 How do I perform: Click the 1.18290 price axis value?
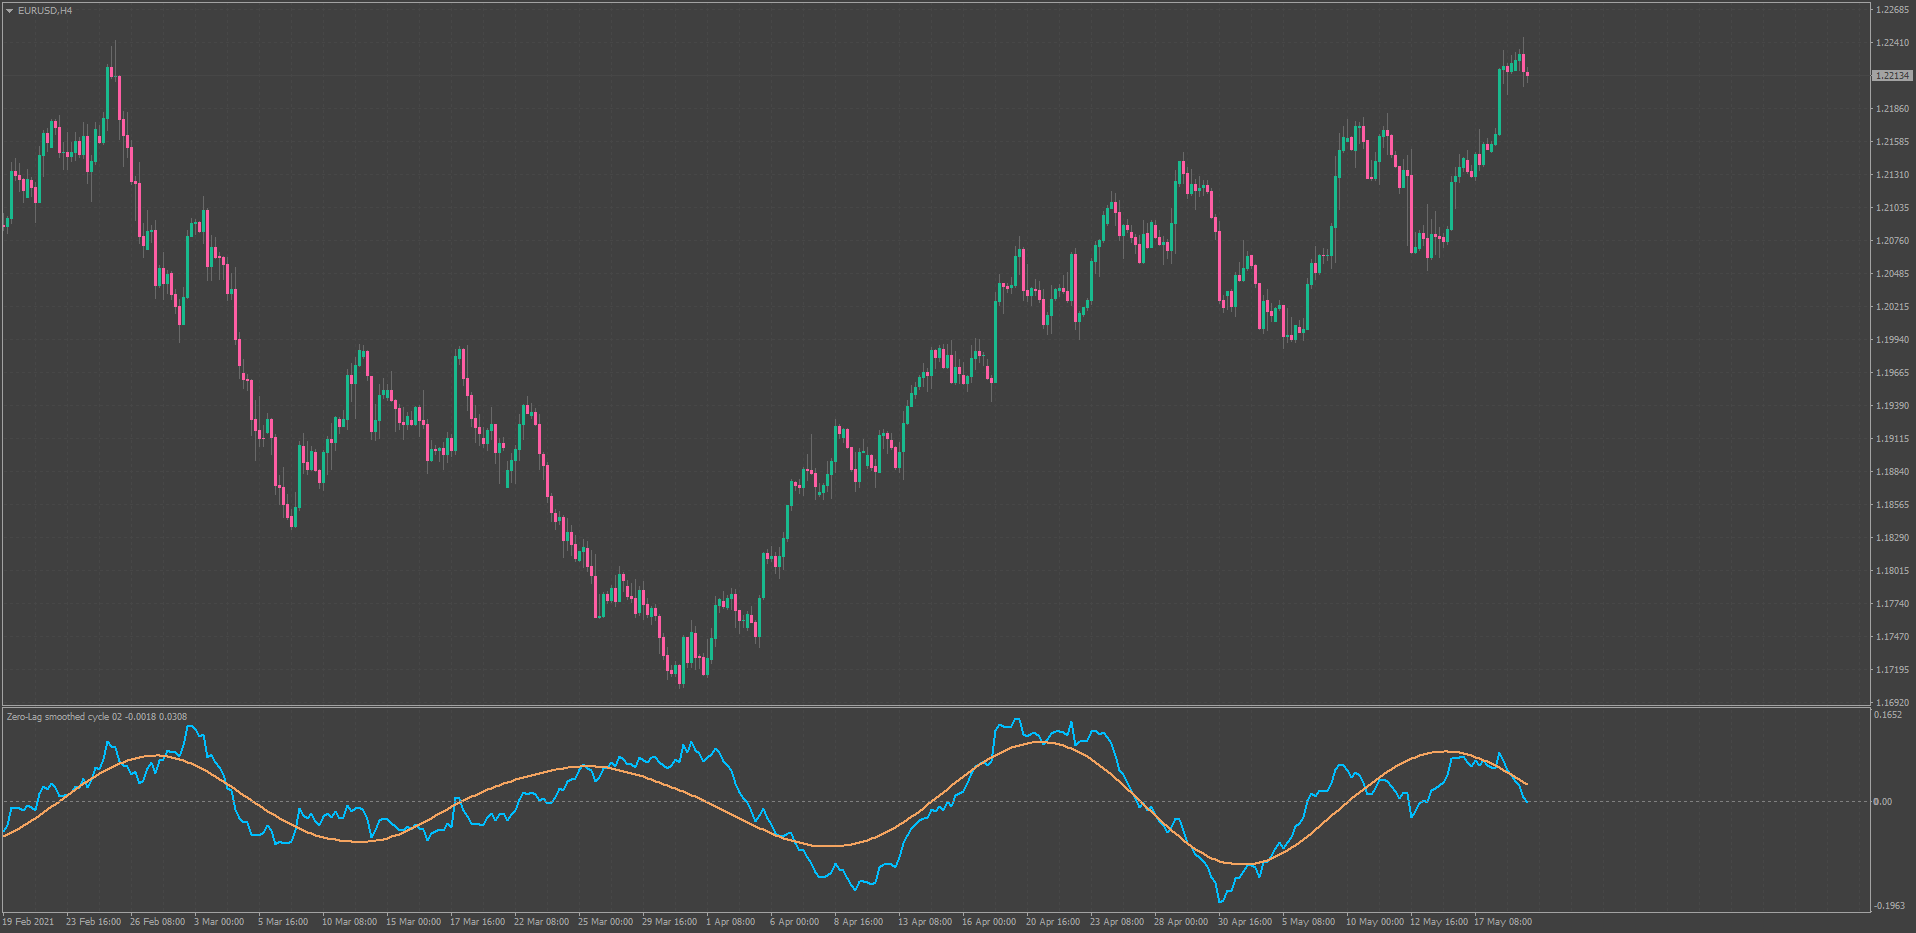(1893, 538)
